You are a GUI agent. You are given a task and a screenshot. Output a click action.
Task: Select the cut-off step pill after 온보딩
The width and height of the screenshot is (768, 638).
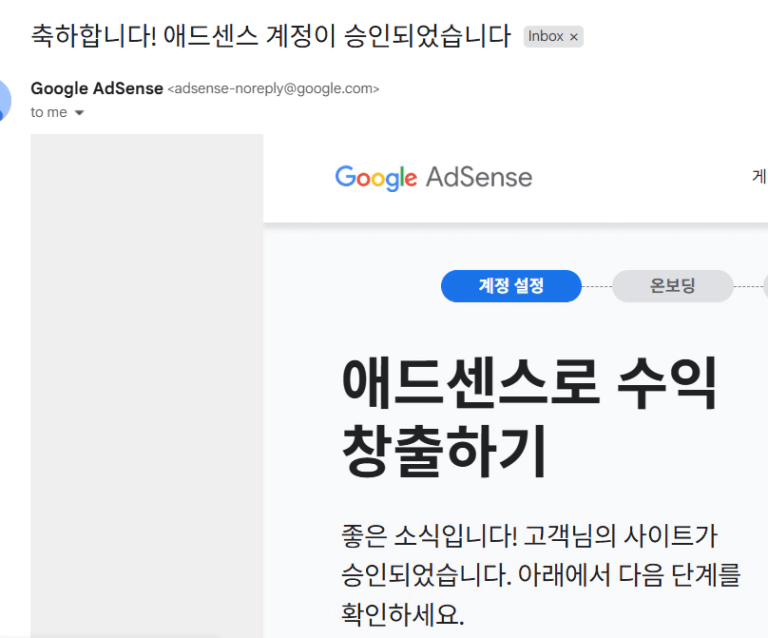[766, 286]
